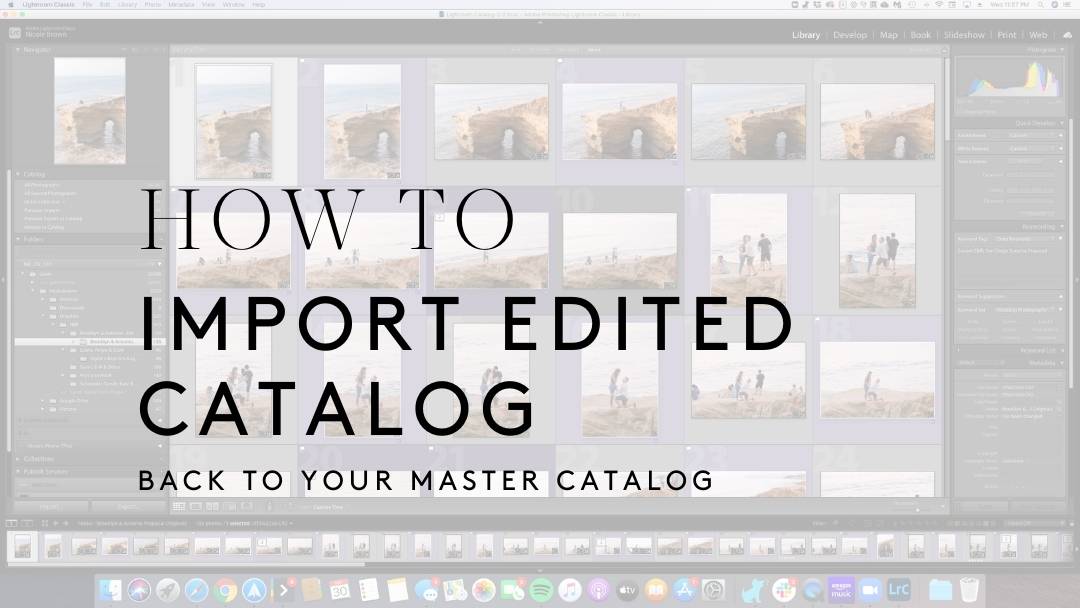The height and width of the screenshot is (608, 1080).
Task: Open Spotify from the dock
Action: pyautogui.click(x=541, y=590)
